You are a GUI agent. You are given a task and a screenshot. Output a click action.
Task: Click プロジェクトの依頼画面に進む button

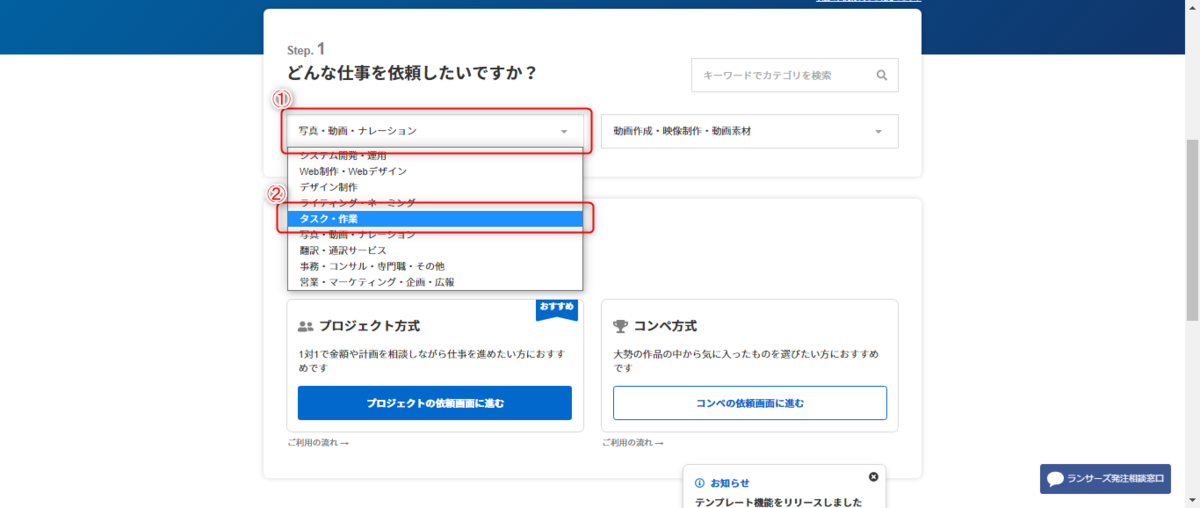pyautogui.click(x=435, y=403)
